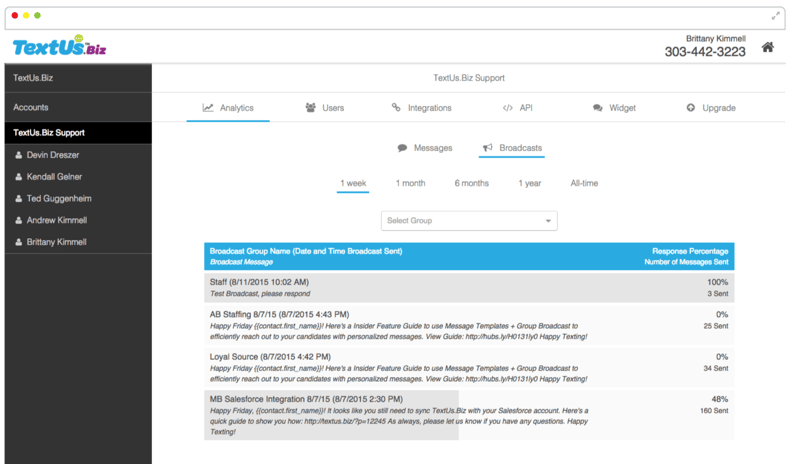
Task: Click the 100% response value
Action: point(717,282)
